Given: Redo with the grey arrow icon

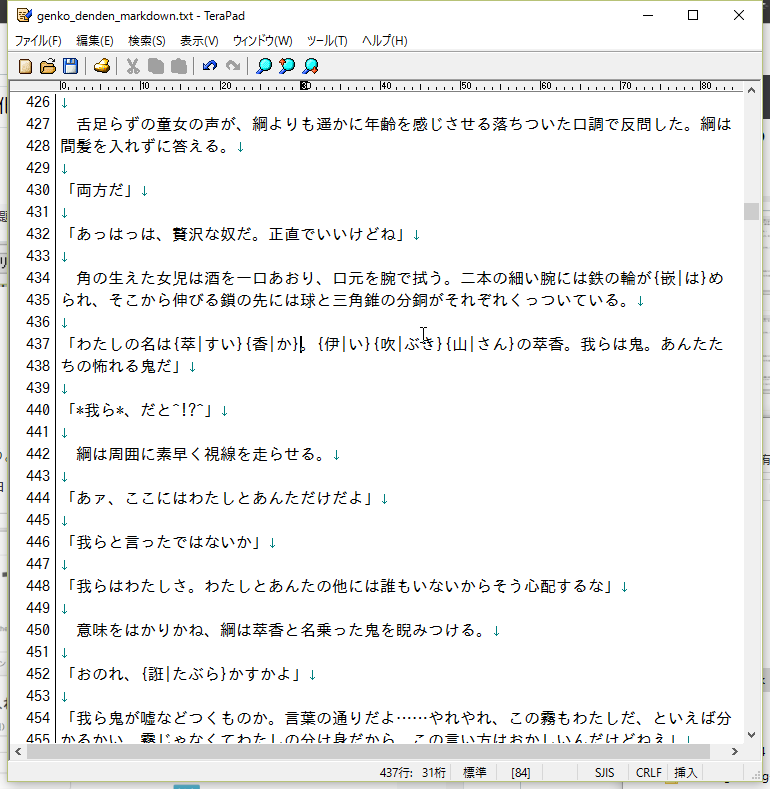Looking at the screenshot, I should coord(233,66).
